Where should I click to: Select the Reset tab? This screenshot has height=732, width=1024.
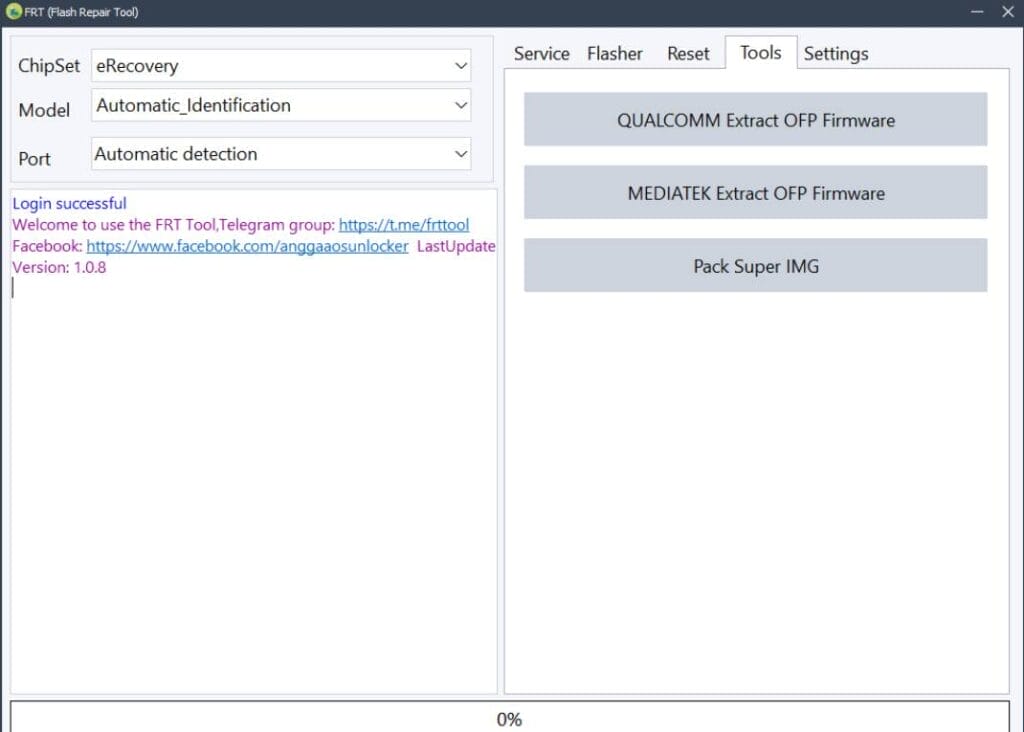tap(688, 53)
